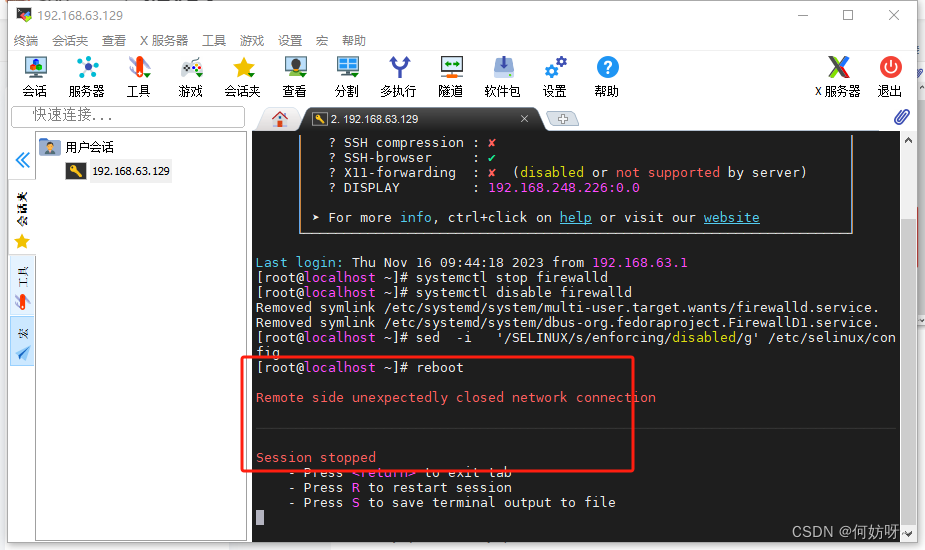The width and height of the screenshot is (925, 550).
Task: Click the terminal scrollbar down arrow
Action: (908, 533)
